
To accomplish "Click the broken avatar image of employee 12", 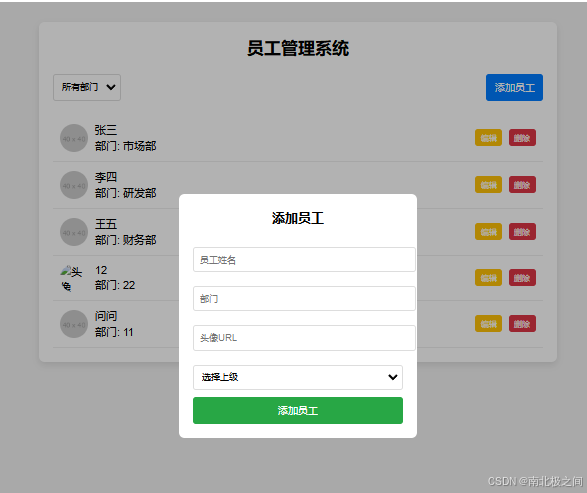I will tap(71, 278).
